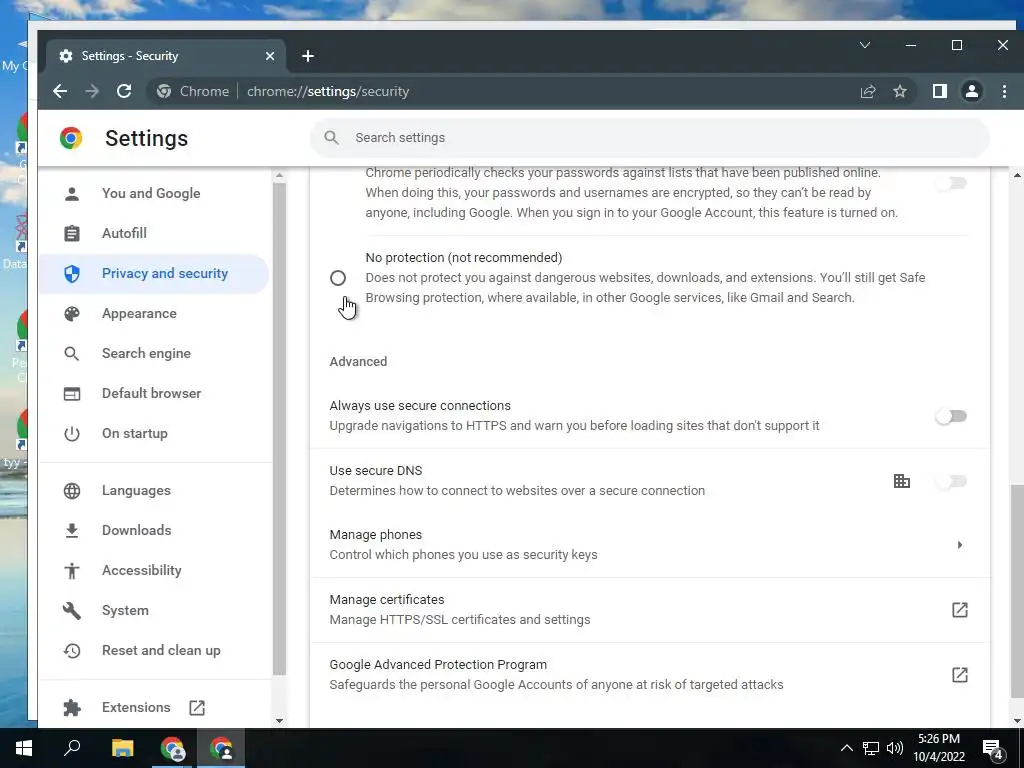Click the volume speaker tray icon
Viewport: 1024px width, 768px height.
895,748
